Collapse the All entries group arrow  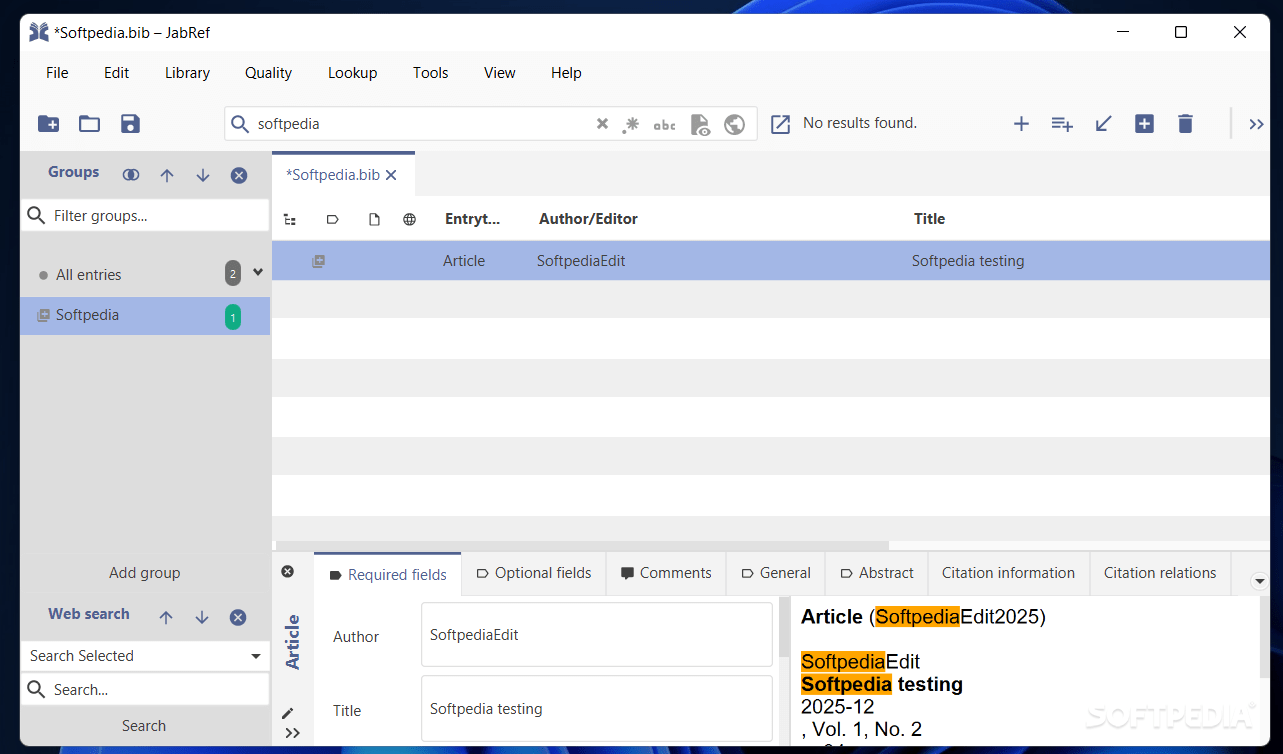258,272
